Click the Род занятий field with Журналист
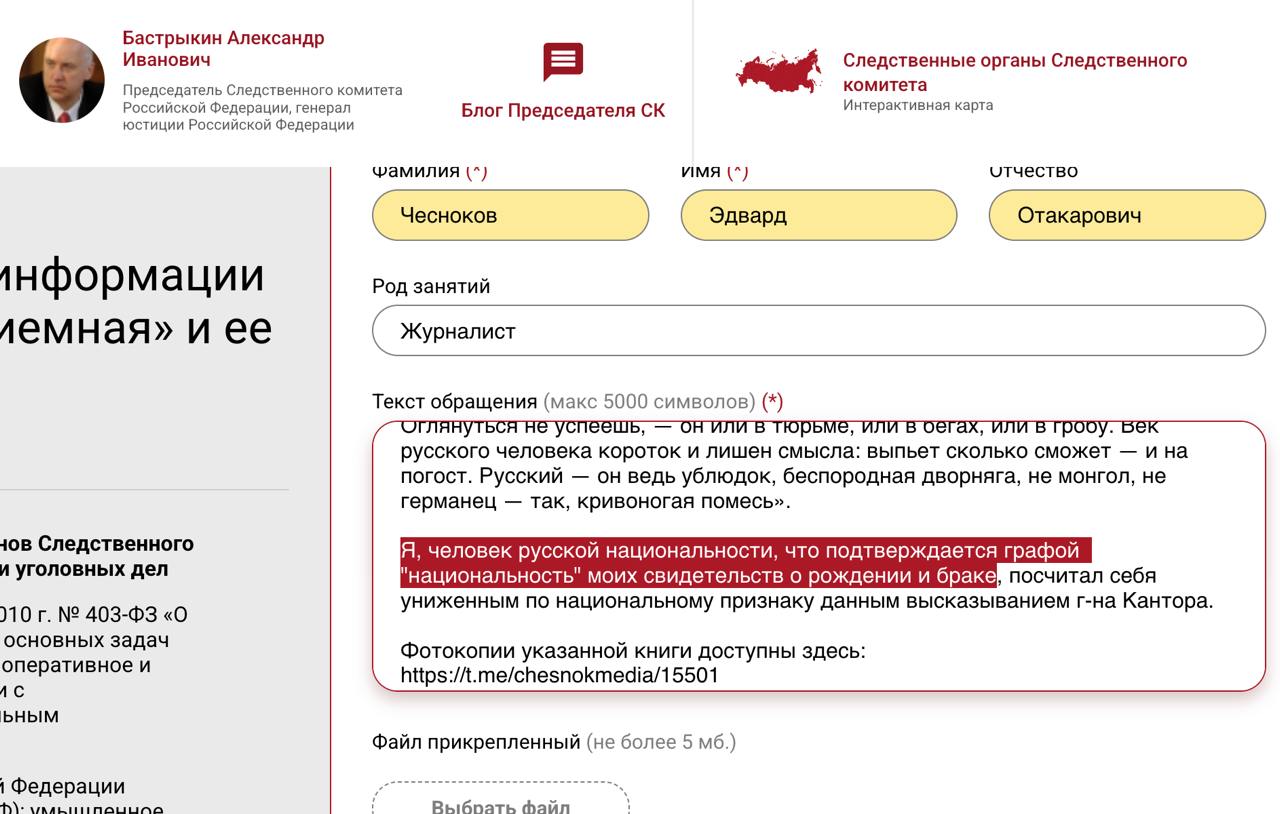1280x814 pixels. click(818, 331)
